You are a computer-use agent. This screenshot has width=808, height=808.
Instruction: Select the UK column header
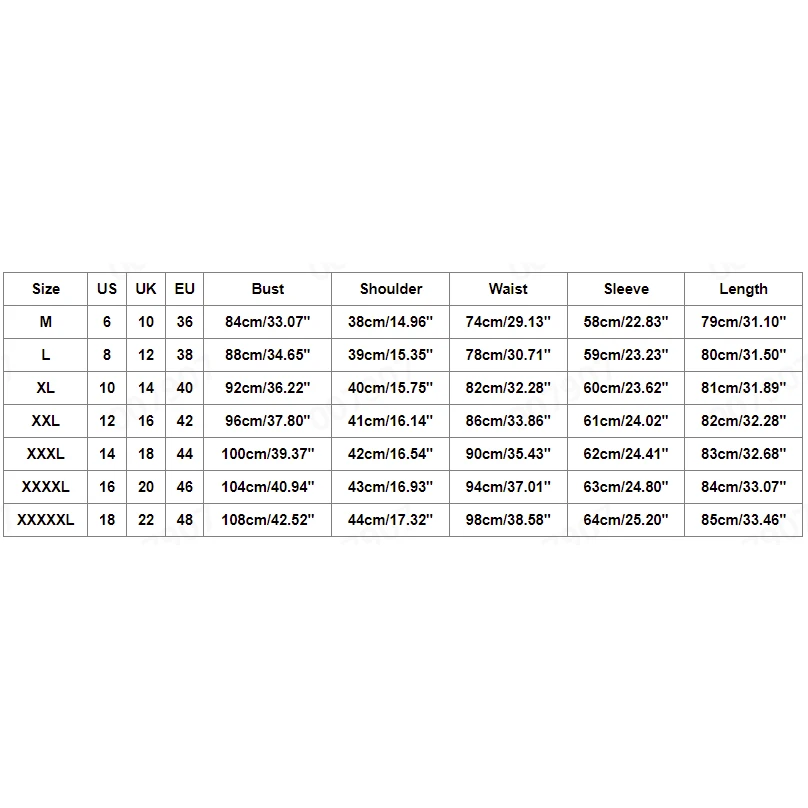(x=146, y=289)
